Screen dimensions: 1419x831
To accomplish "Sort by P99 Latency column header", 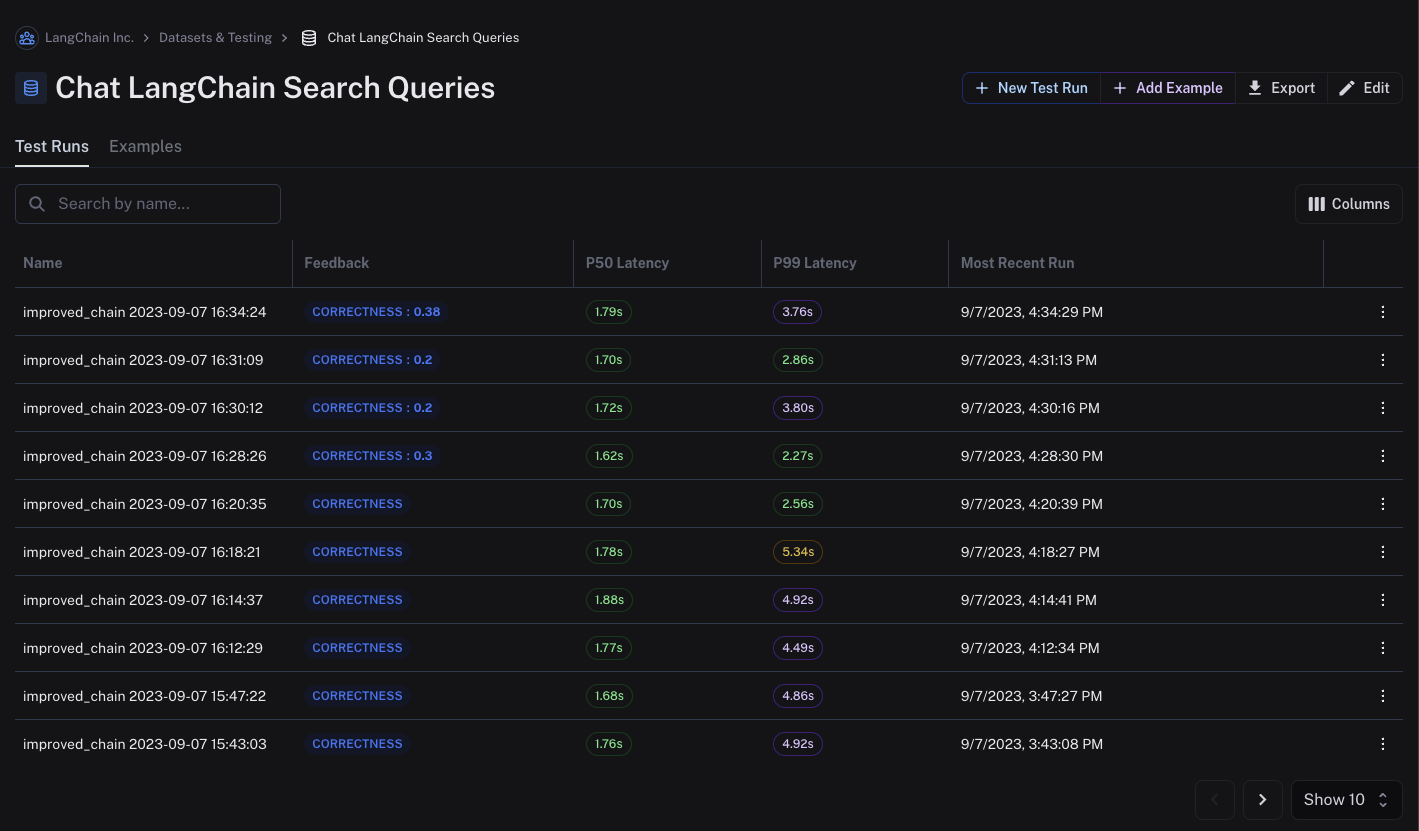I will [x=815, y=263].
